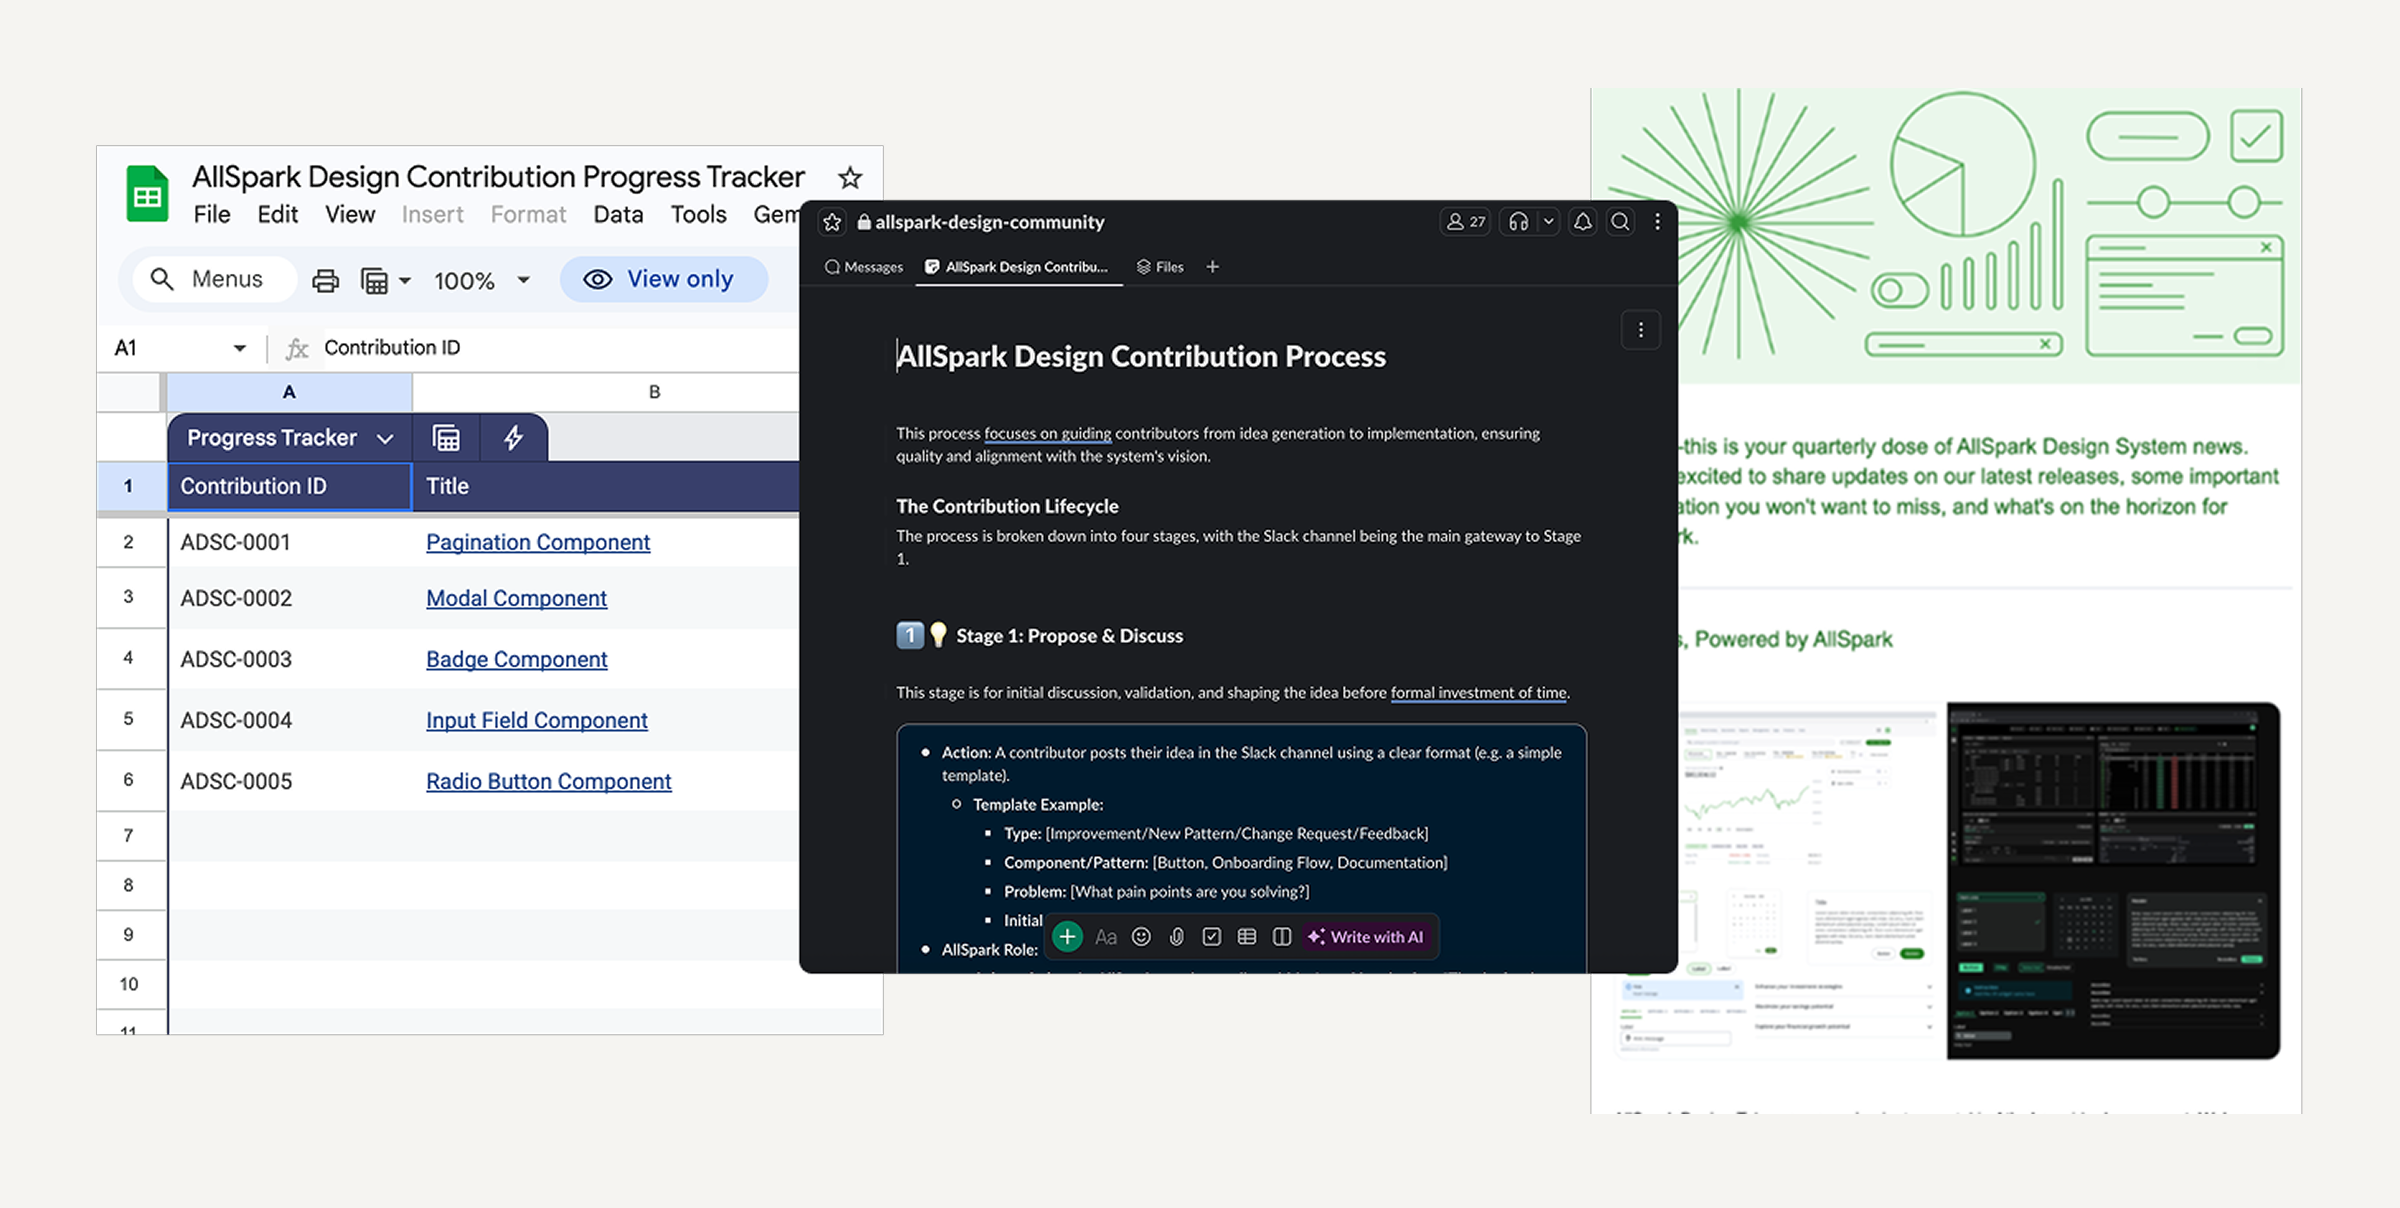Start a huddle with the headphones icon
This screenshot has width=2400, height=1208.
click(x=1518, y=221)
